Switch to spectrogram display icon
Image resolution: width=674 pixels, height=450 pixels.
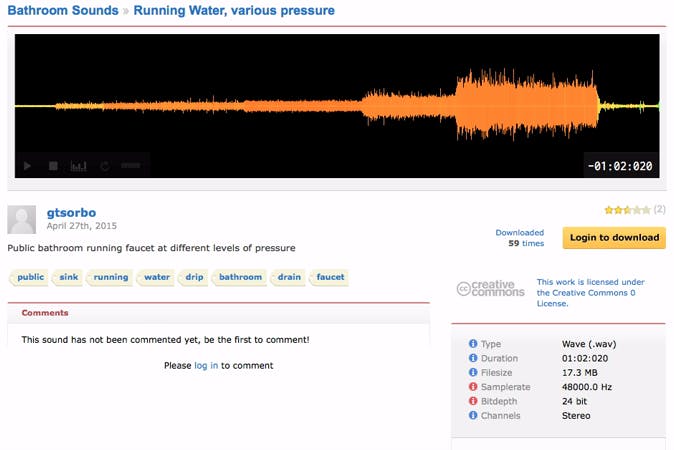point(79,166)
